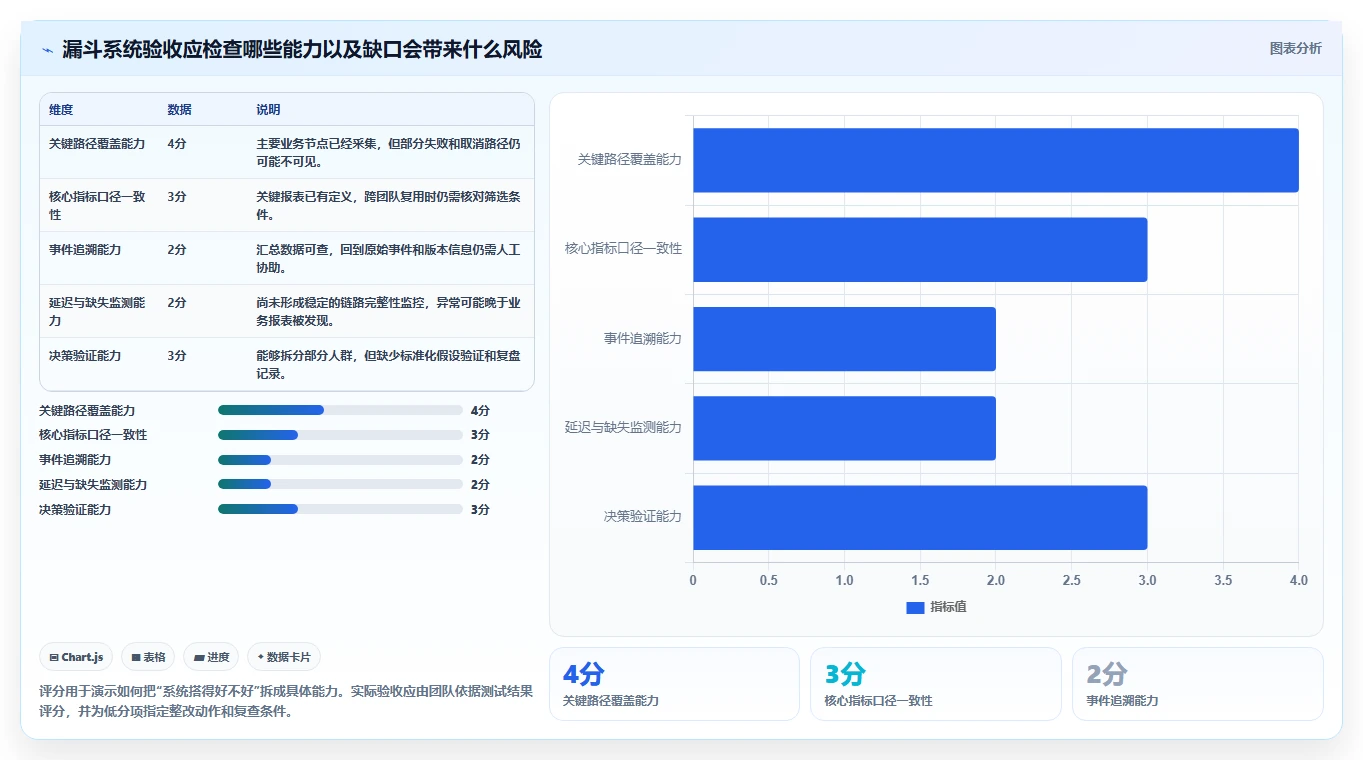Screen dimensions: 1363x760
Task: Click the 事件追溯能力 table row name
Action: [85, 250]
